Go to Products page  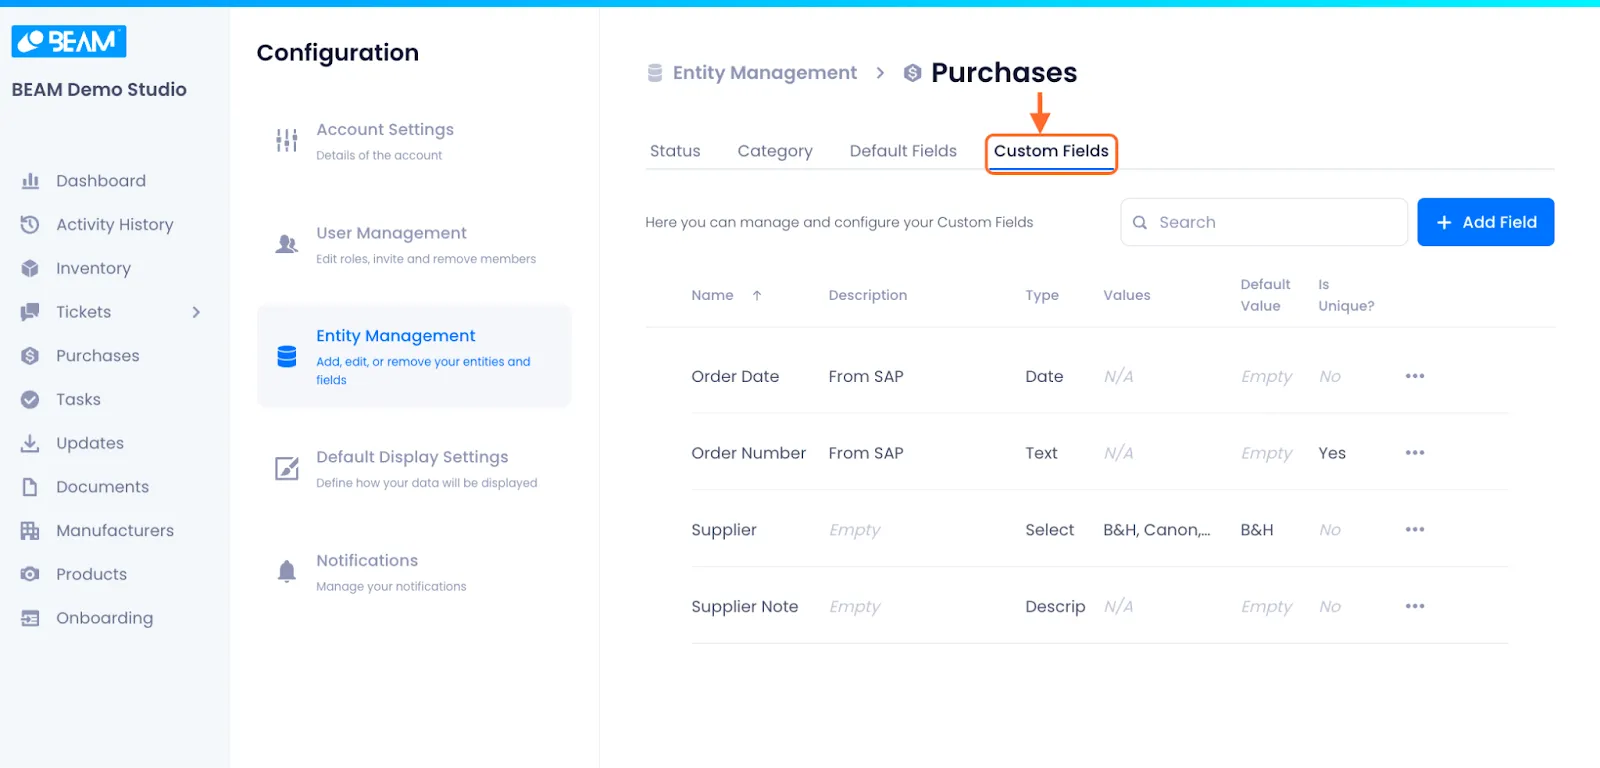pyautogui.click(x=91, y=574)
